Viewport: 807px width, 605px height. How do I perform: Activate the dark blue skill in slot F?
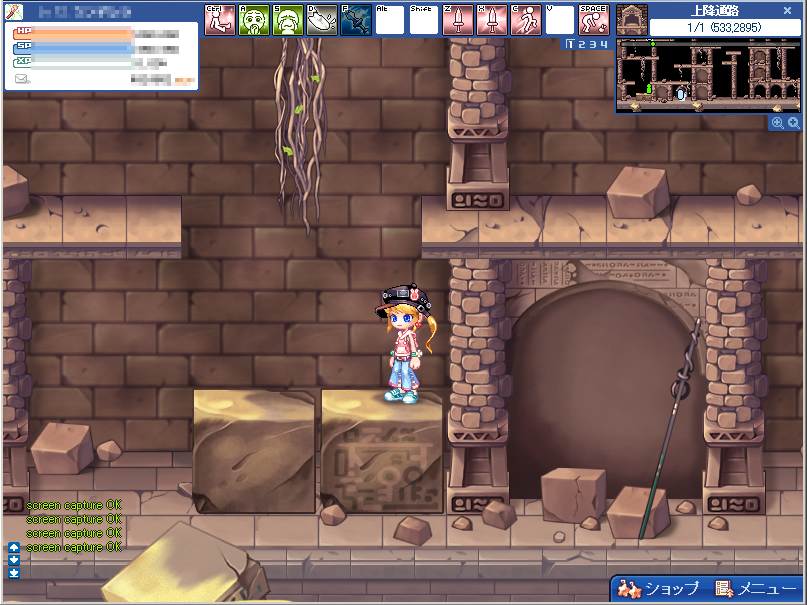click(x=356, y=20)
